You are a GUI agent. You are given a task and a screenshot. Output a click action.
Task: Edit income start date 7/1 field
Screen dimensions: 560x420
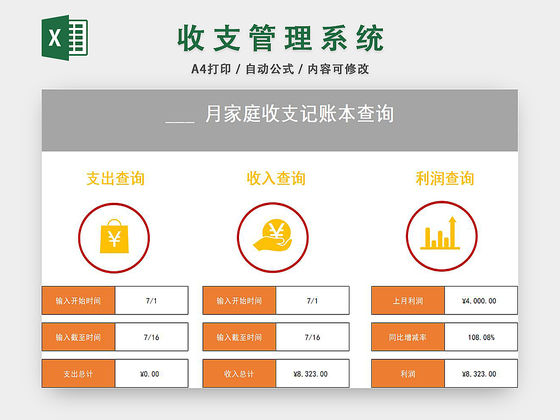click(x=312, y=300)
